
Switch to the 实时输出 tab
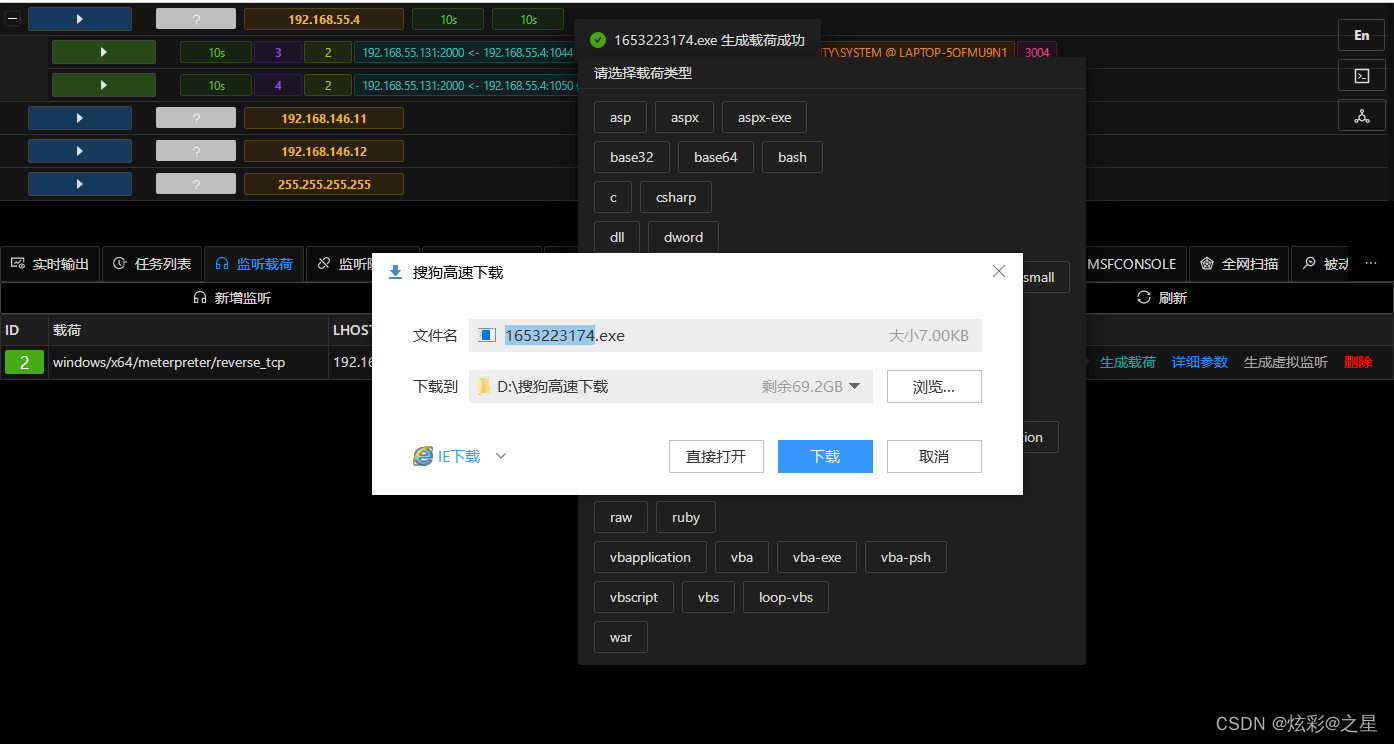point(50,264)
